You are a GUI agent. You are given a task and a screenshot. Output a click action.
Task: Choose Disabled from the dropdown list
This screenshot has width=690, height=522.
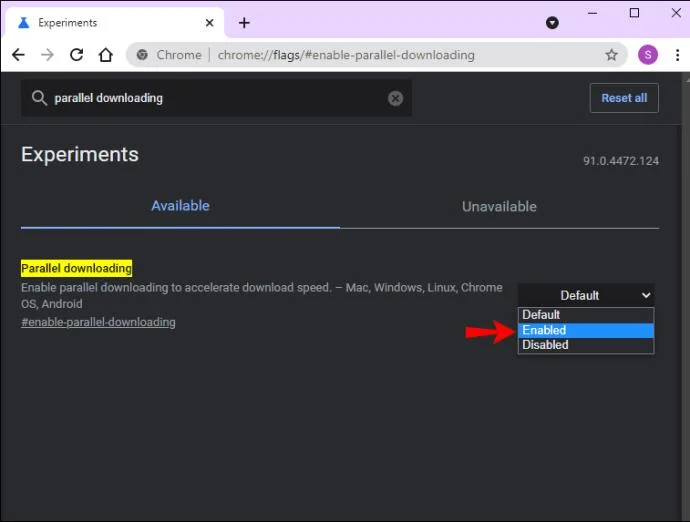coord(586,345)
